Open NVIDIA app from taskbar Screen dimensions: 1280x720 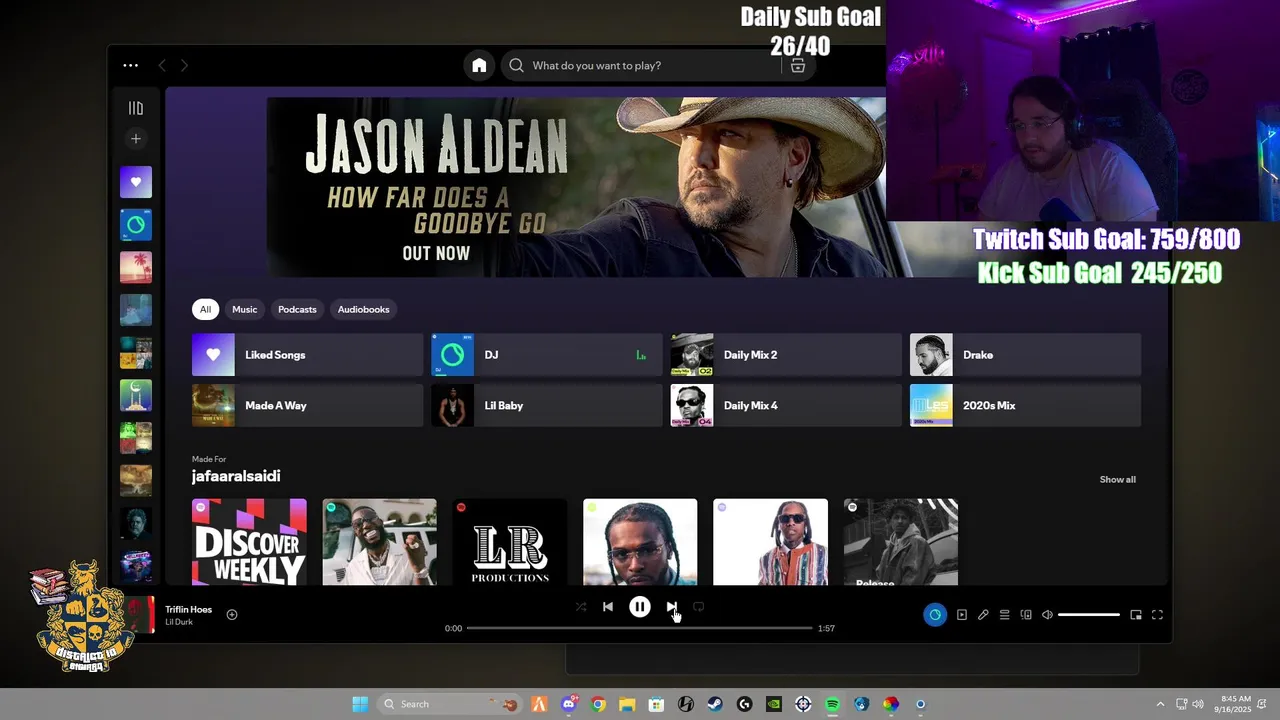coord(773,704)
